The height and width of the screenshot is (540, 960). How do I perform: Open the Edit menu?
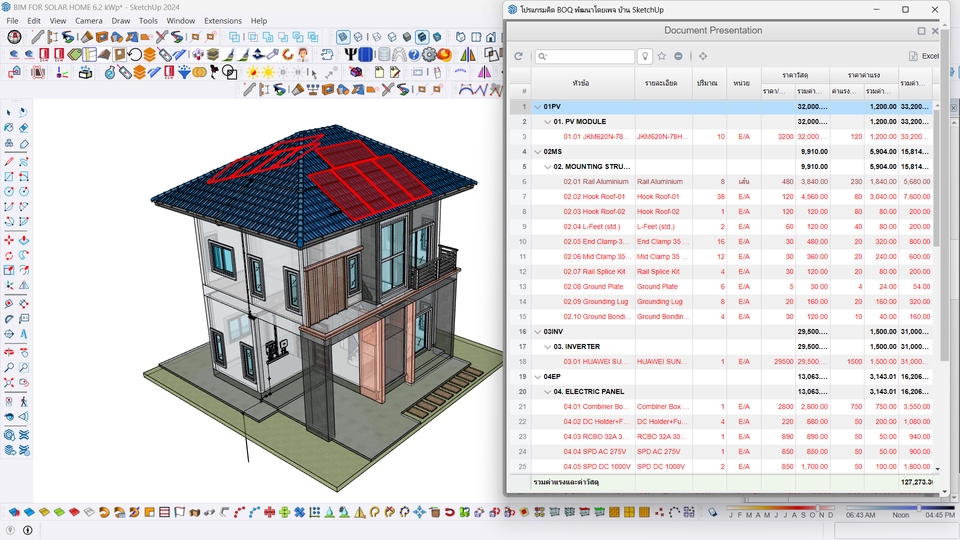tap(34, 21)
